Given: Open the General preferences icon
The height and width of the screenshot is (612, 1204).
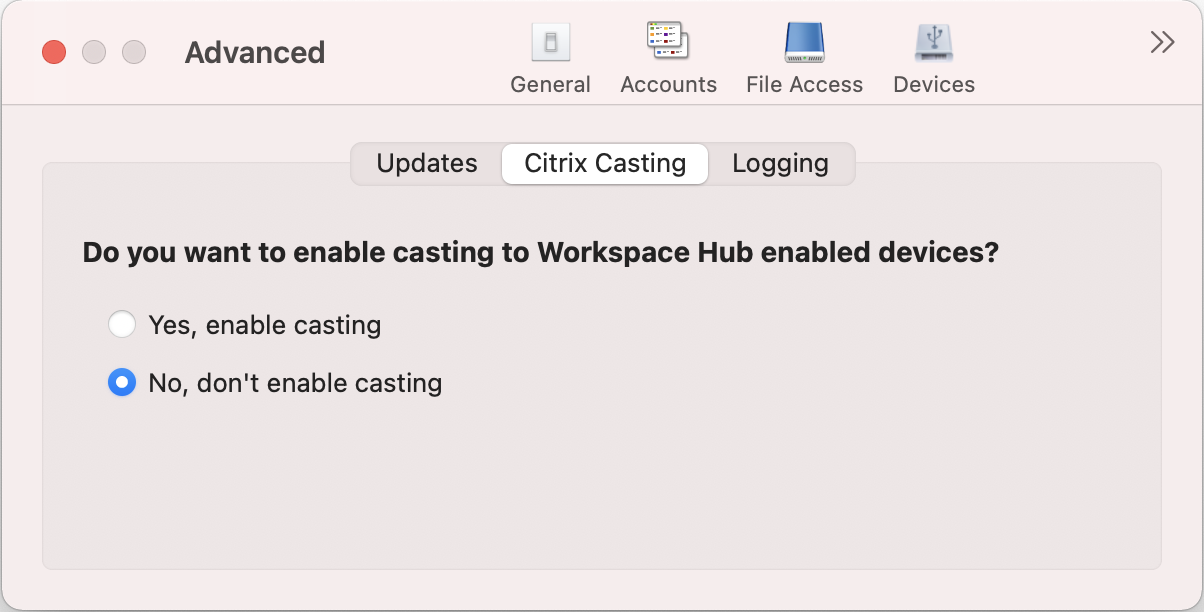Looking at the screenshot, I should click(x=550, y=43).
